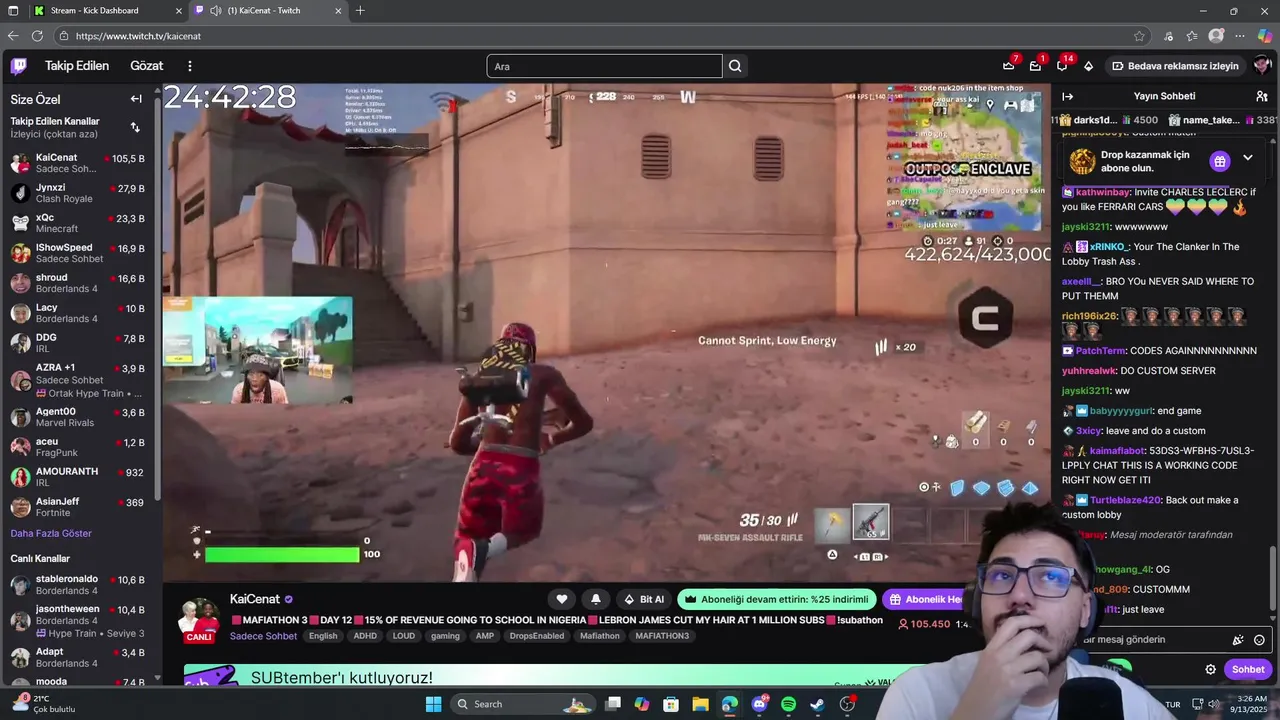Open a new browser tab
This screenshot has height=720, width=1280.
click(x=360, y=10)
